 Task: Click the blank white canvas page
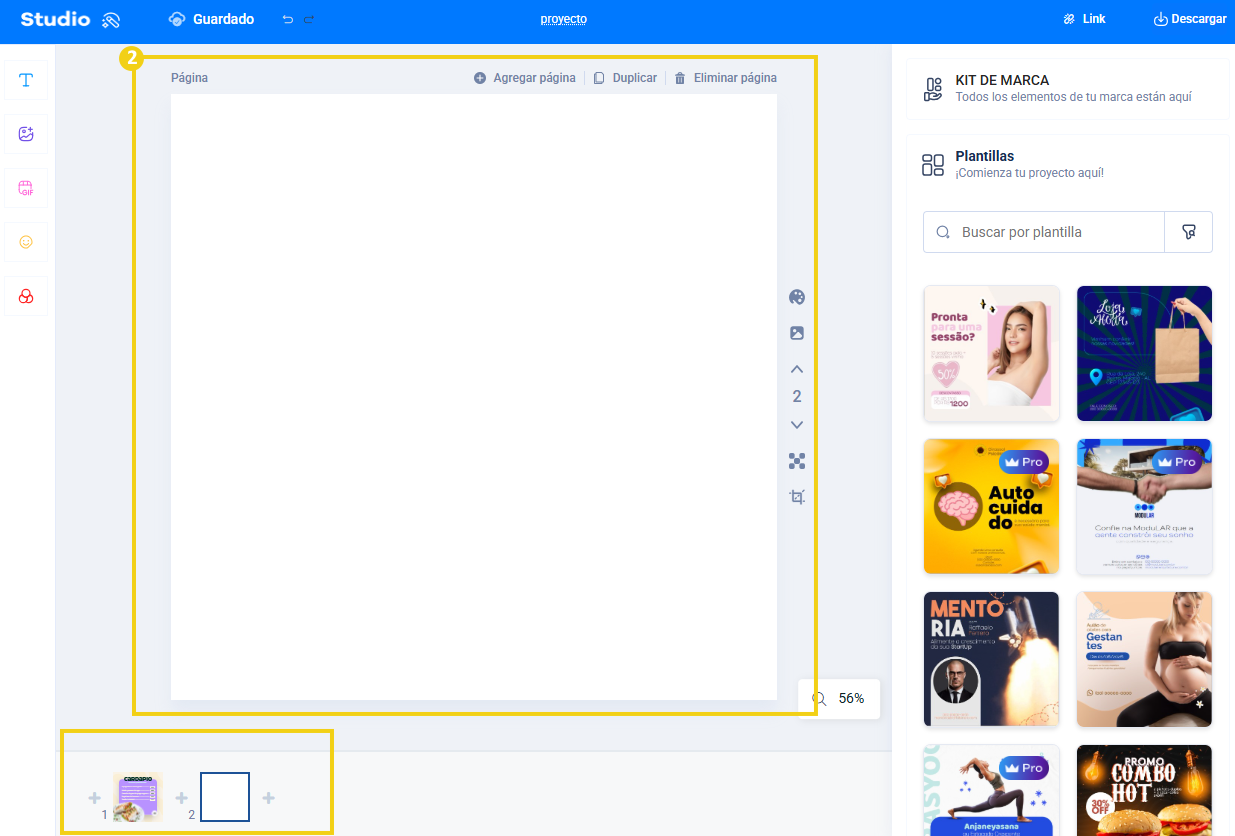[474, 397]
